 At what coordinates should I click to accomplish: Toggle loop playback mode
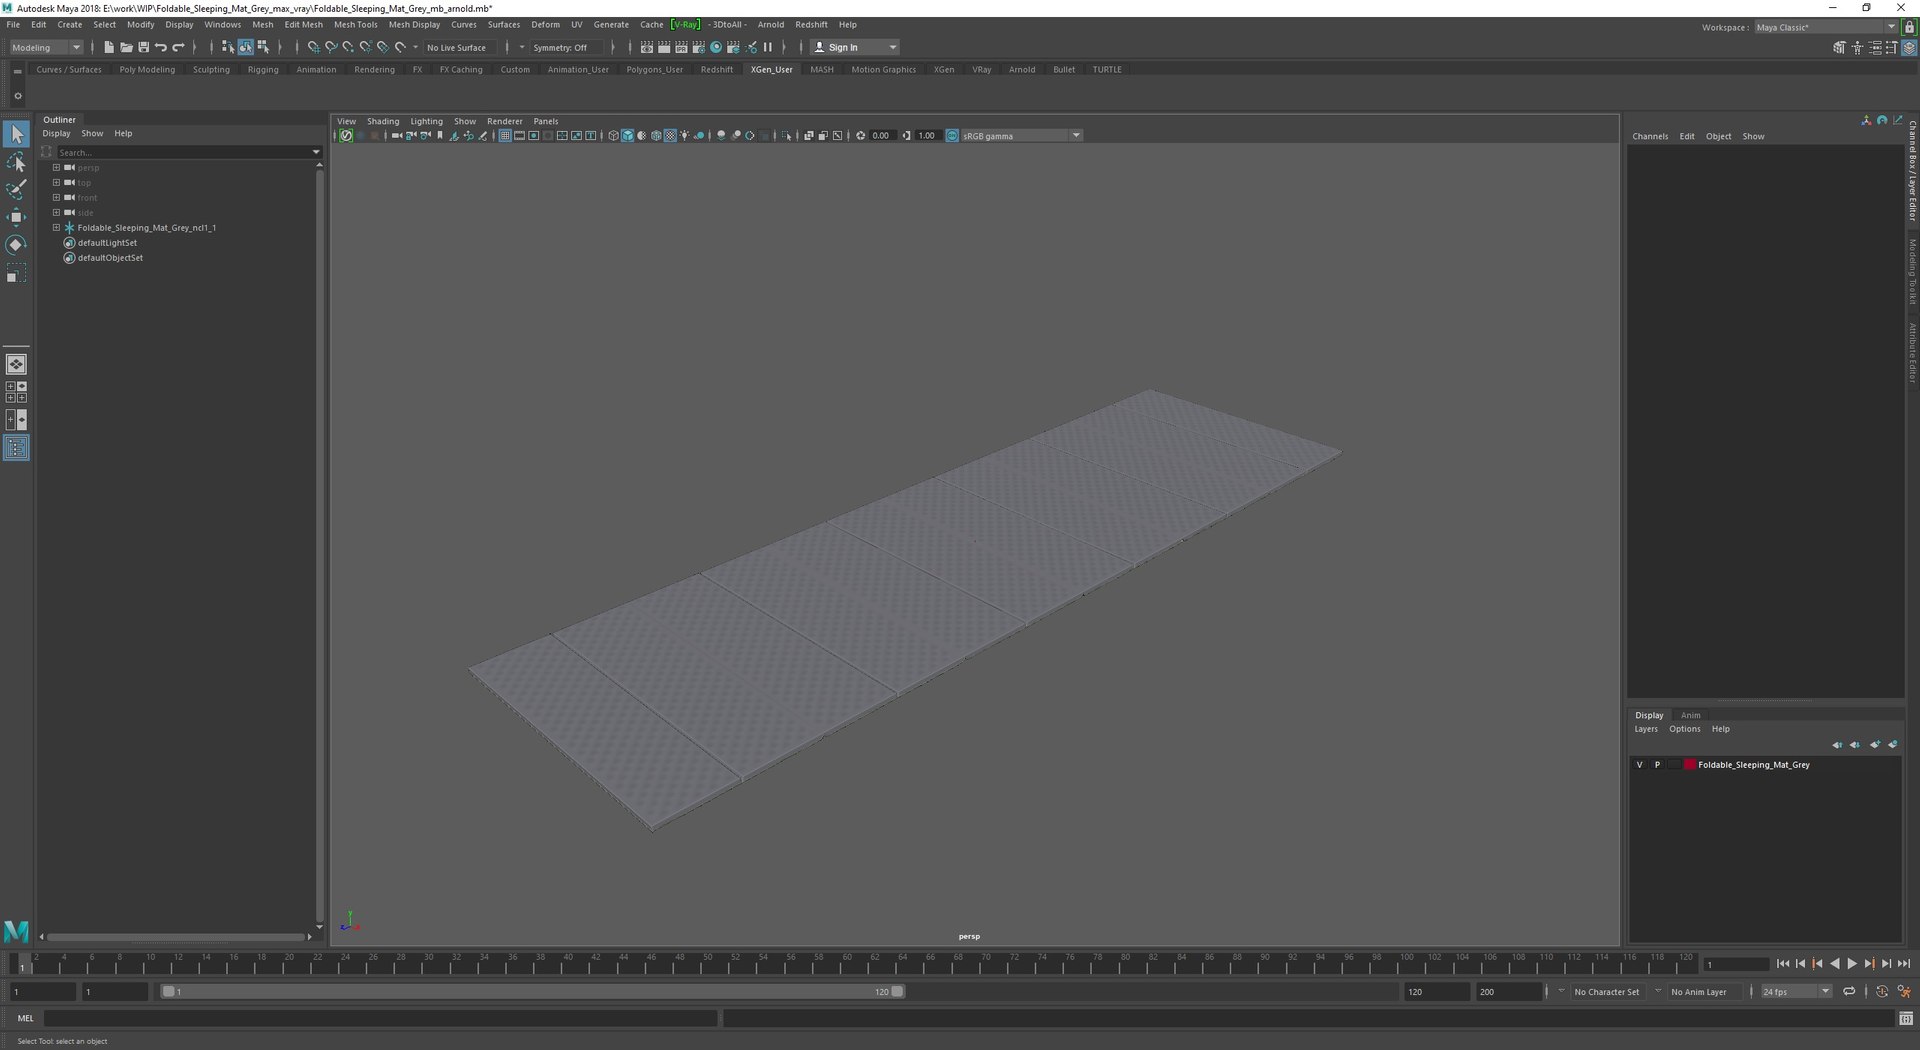[x=1849, y=992]
